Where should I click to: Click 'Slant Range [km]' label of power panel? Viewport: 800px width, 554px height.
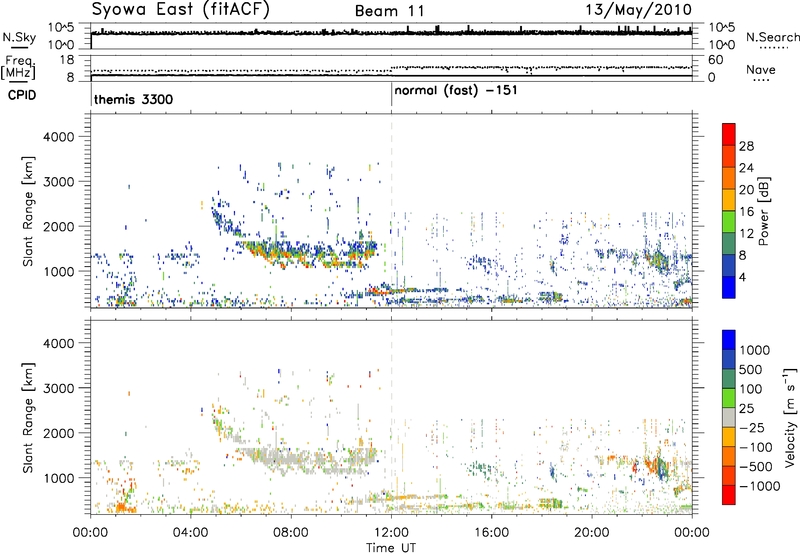point(28,211)
